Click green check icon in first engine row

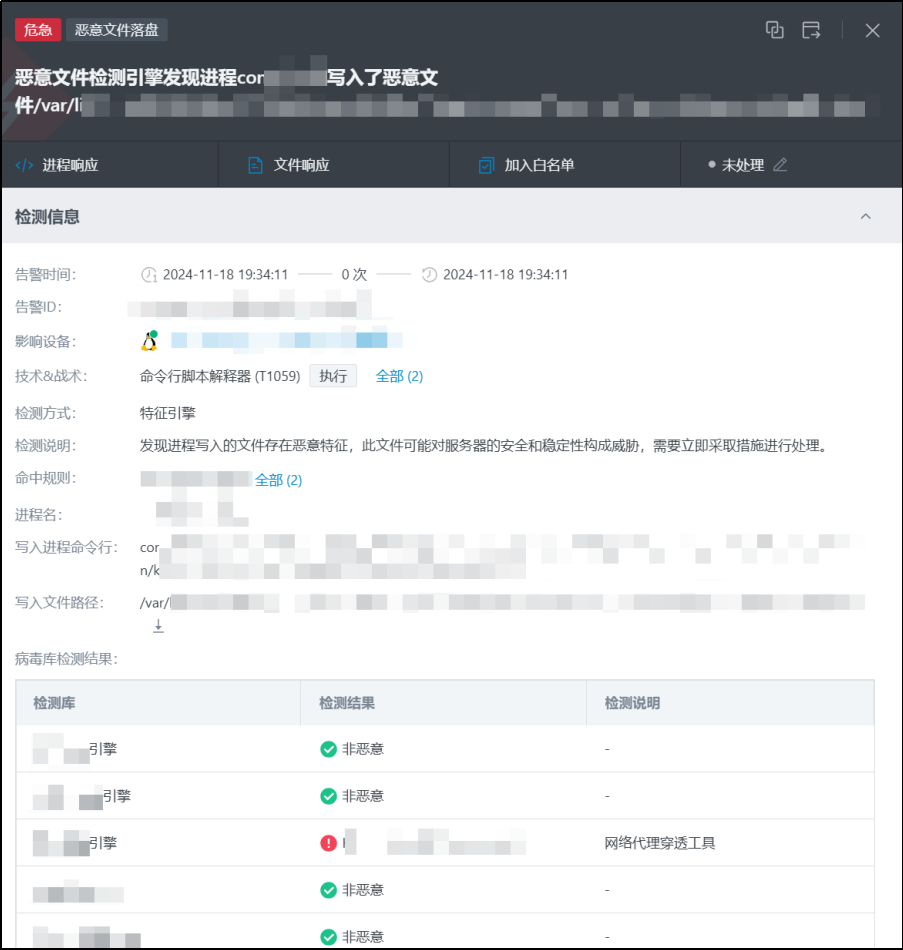(x=328, y=749)
